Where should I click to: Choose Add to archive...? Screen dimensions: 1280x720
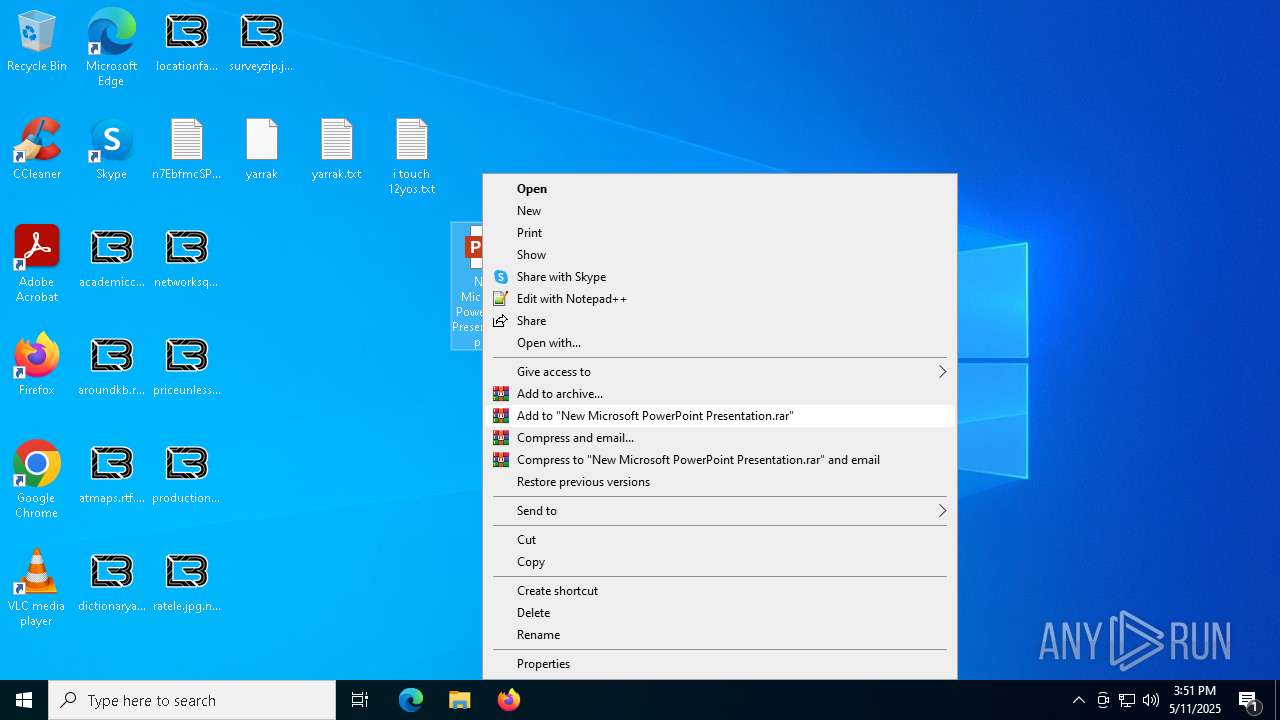[x=719, y=394]
